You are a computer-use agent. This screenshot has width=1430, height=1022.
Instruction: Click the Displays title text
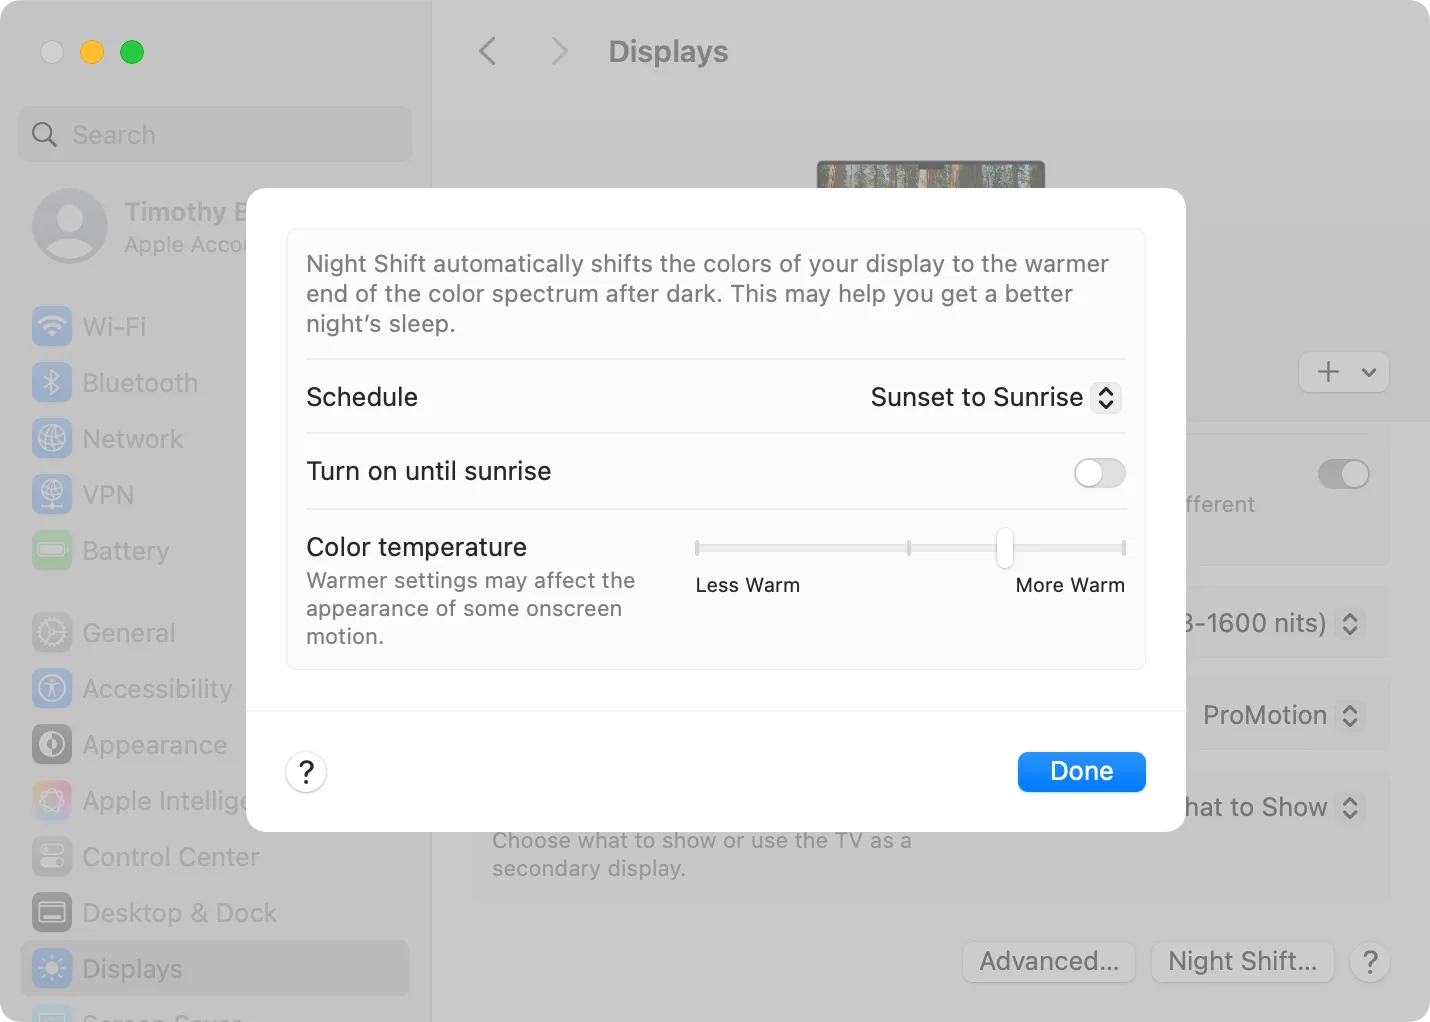click(x=668, y=51)
